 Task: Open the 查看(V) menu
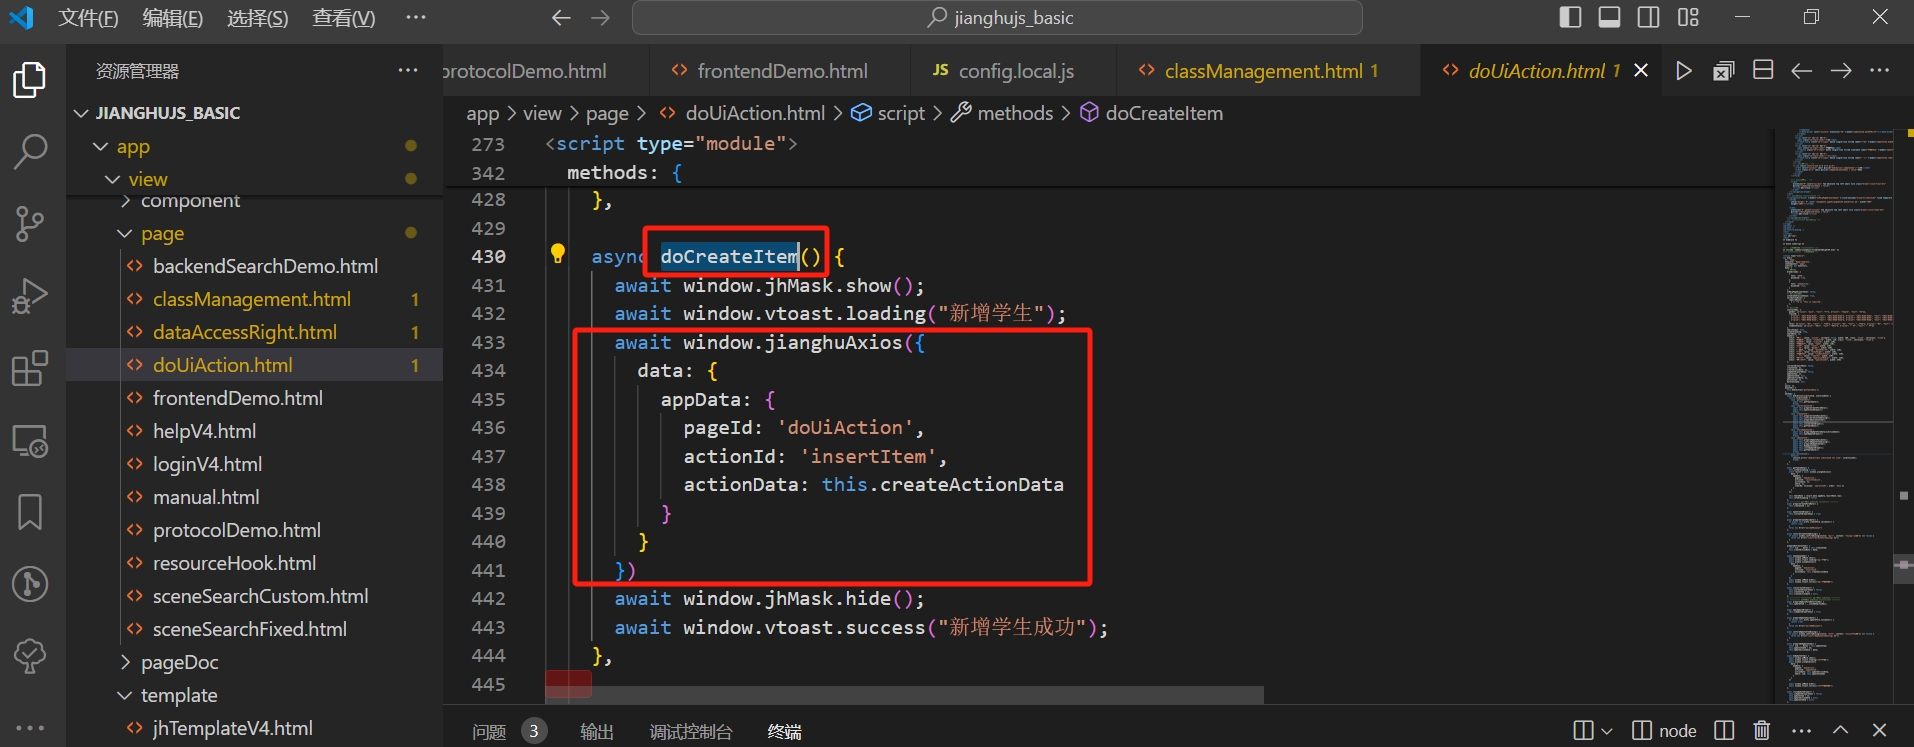(x=344, y=18)
